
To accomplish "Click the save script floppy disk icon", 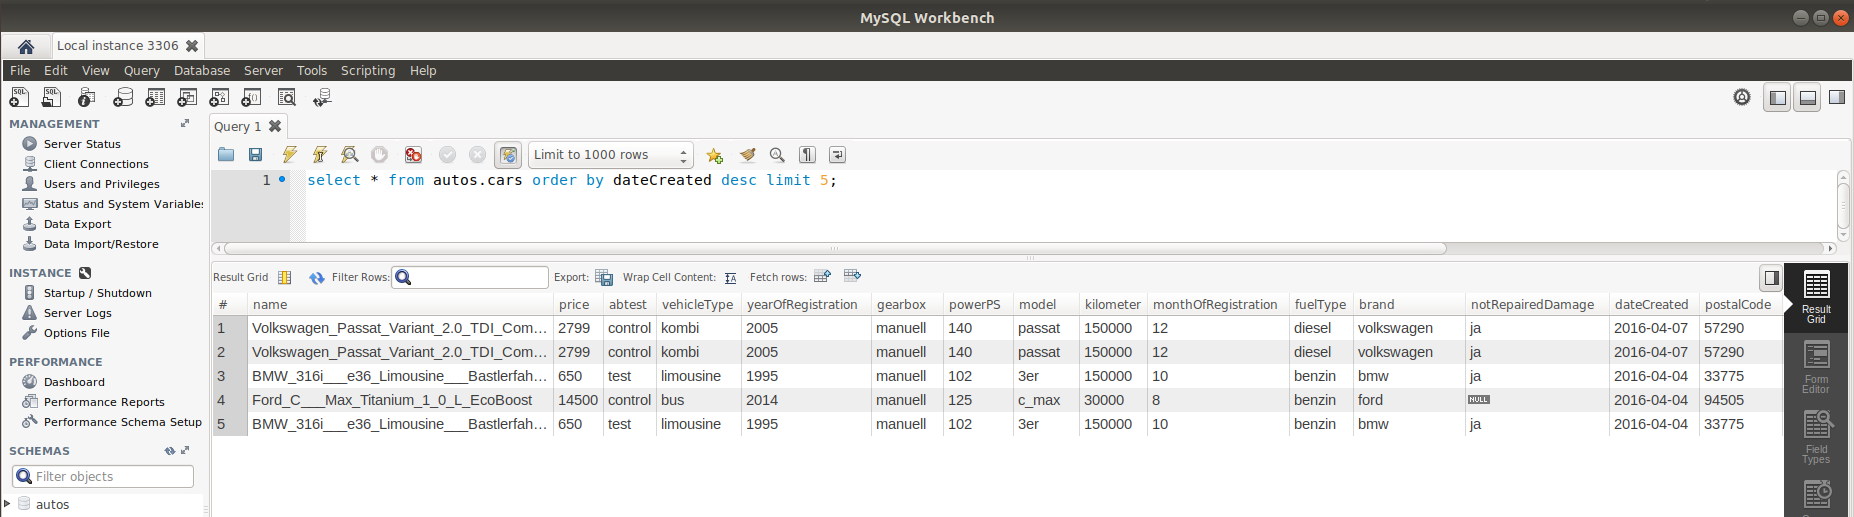I will [x=256, y=155].
